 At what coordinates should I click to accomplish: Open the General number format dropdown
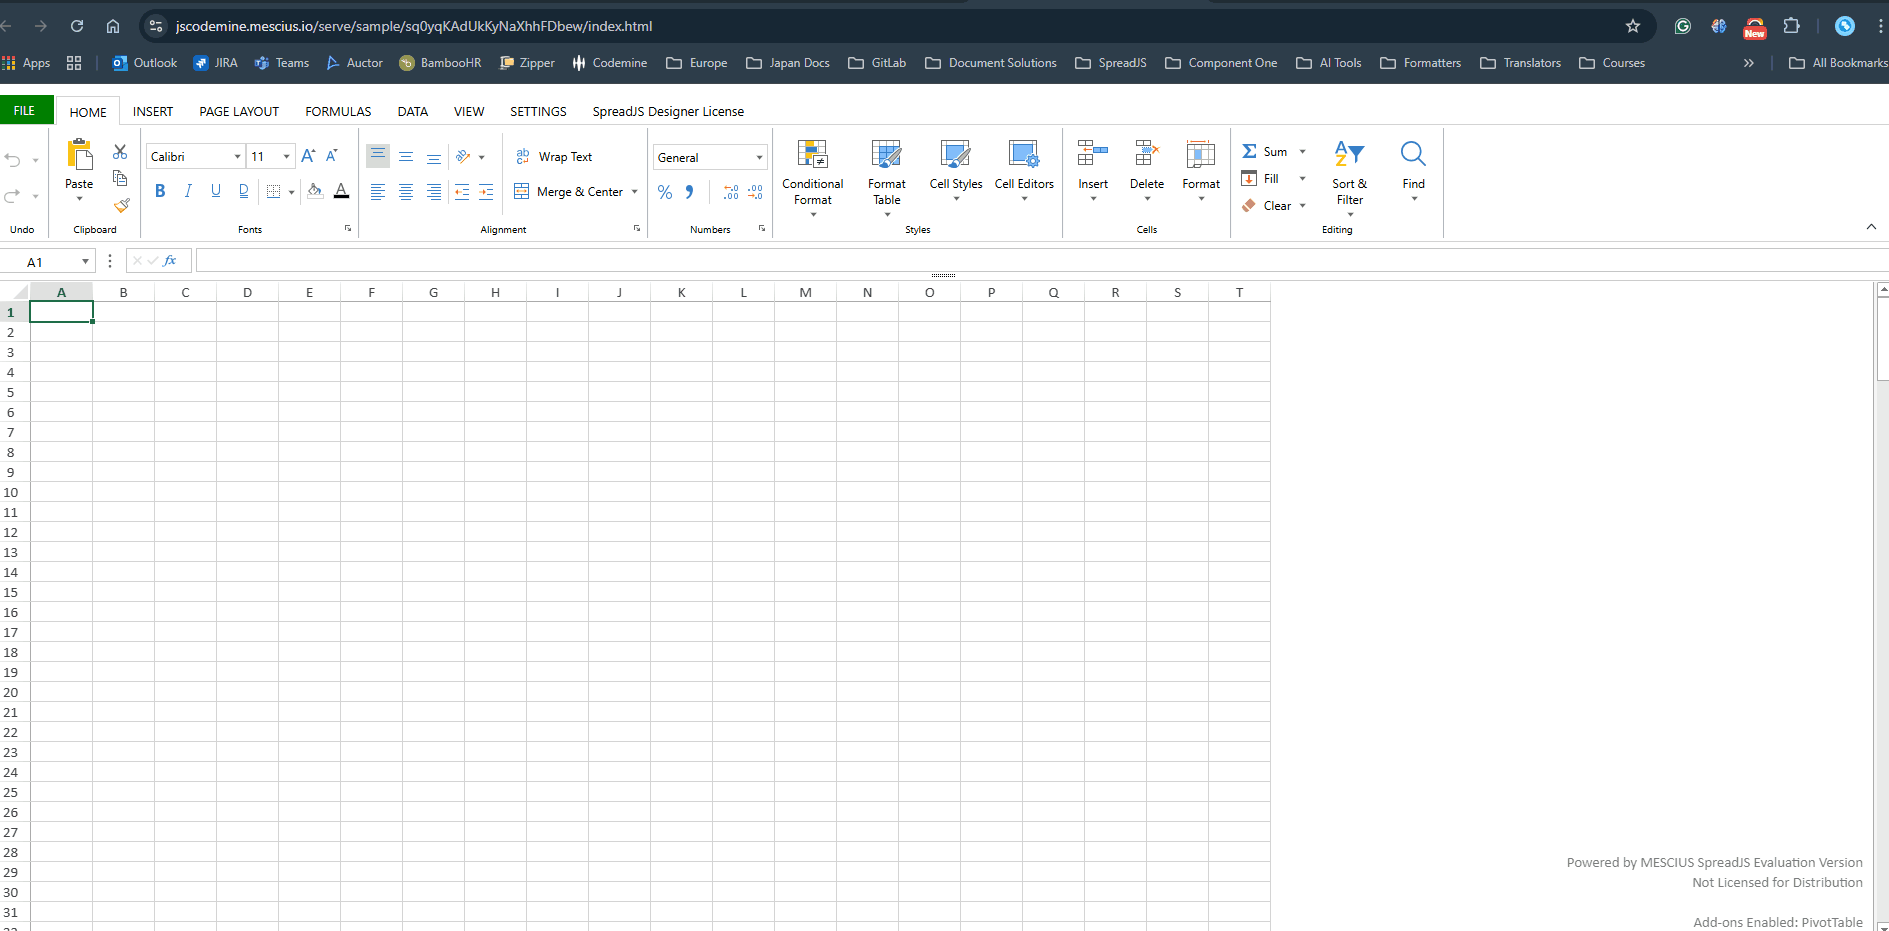759,158
